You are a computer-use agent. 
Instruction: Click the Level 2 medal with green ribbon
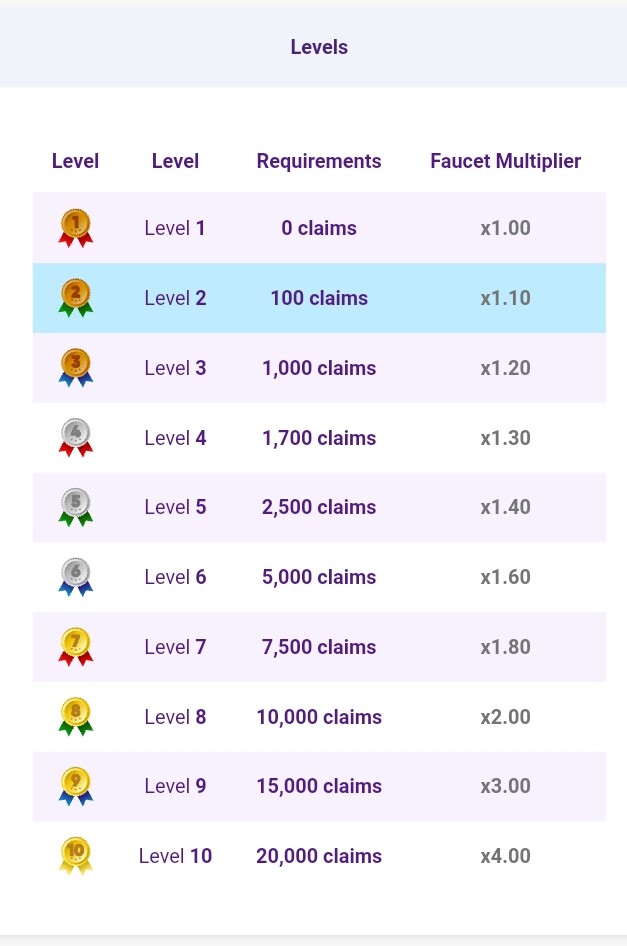click(75, 298)
